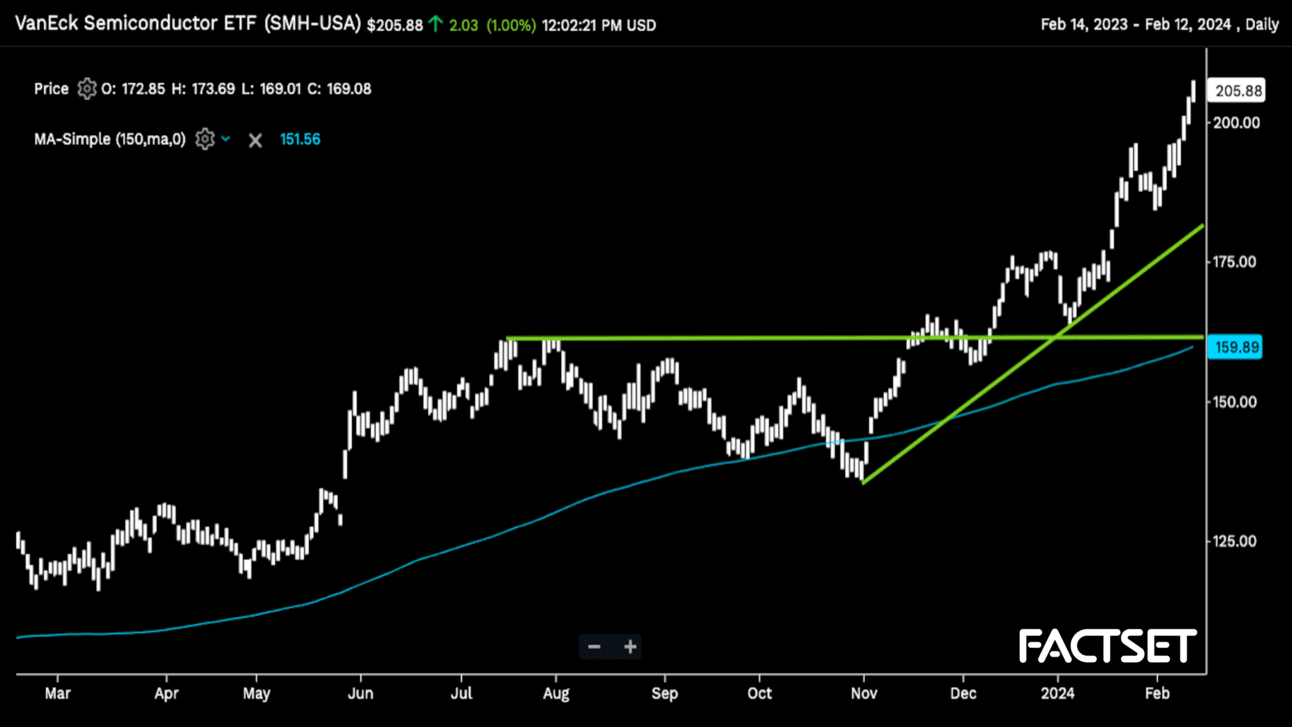The width and height of the screenshot is (1292, 727).
Task: Click the Jul time axis label
Action: [462, 693]
